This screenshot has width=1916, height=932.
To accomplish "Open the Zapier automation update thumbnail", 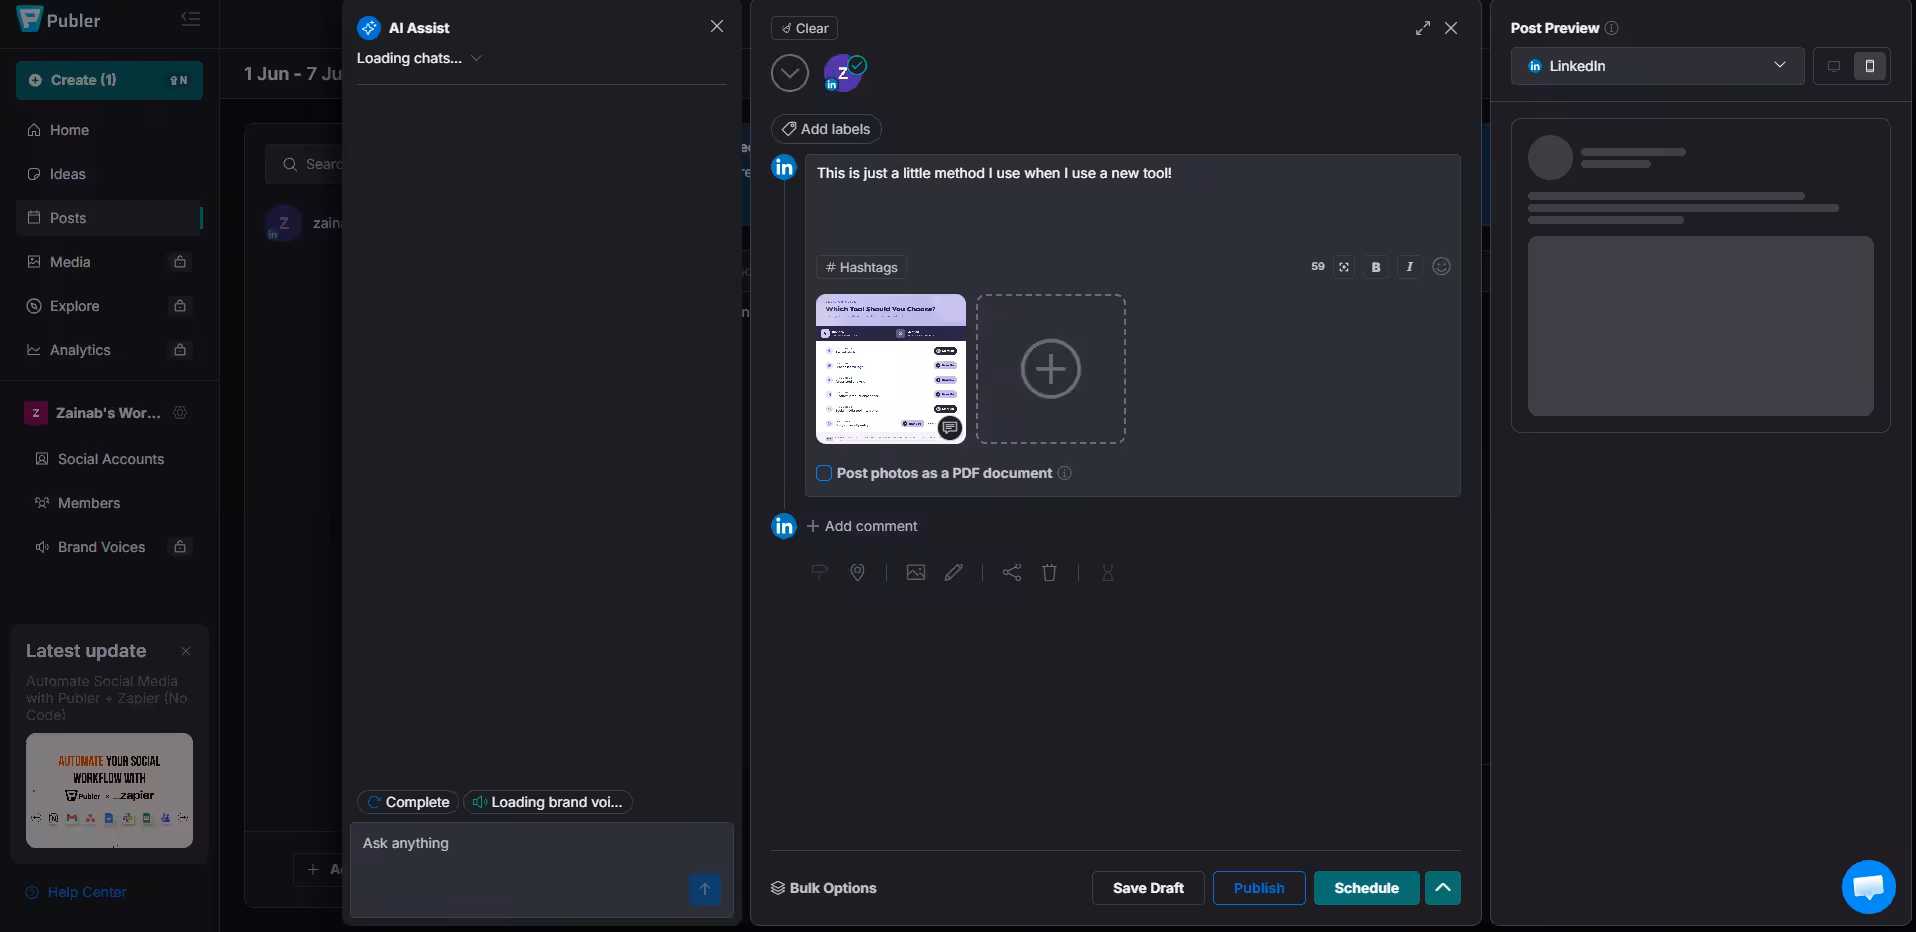I will [x=109, y=790].
